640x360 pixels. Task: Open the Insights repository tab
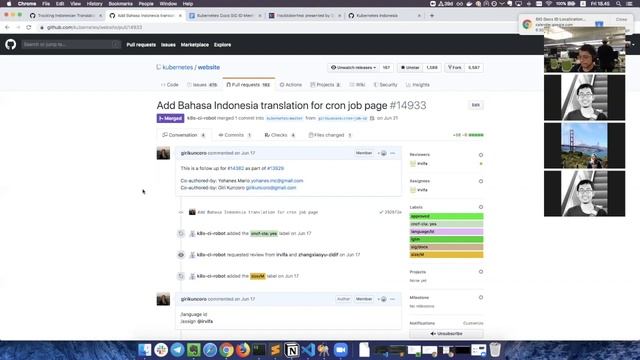pos(418,85)
